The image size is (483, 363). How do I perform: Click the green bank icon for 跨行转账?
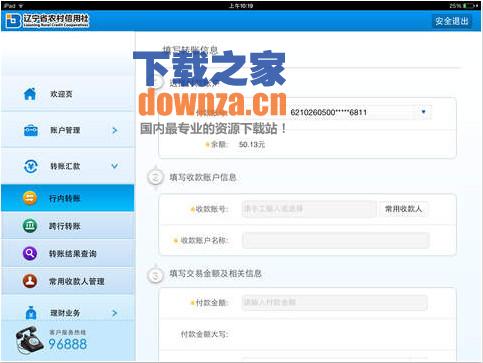point(30,226)
